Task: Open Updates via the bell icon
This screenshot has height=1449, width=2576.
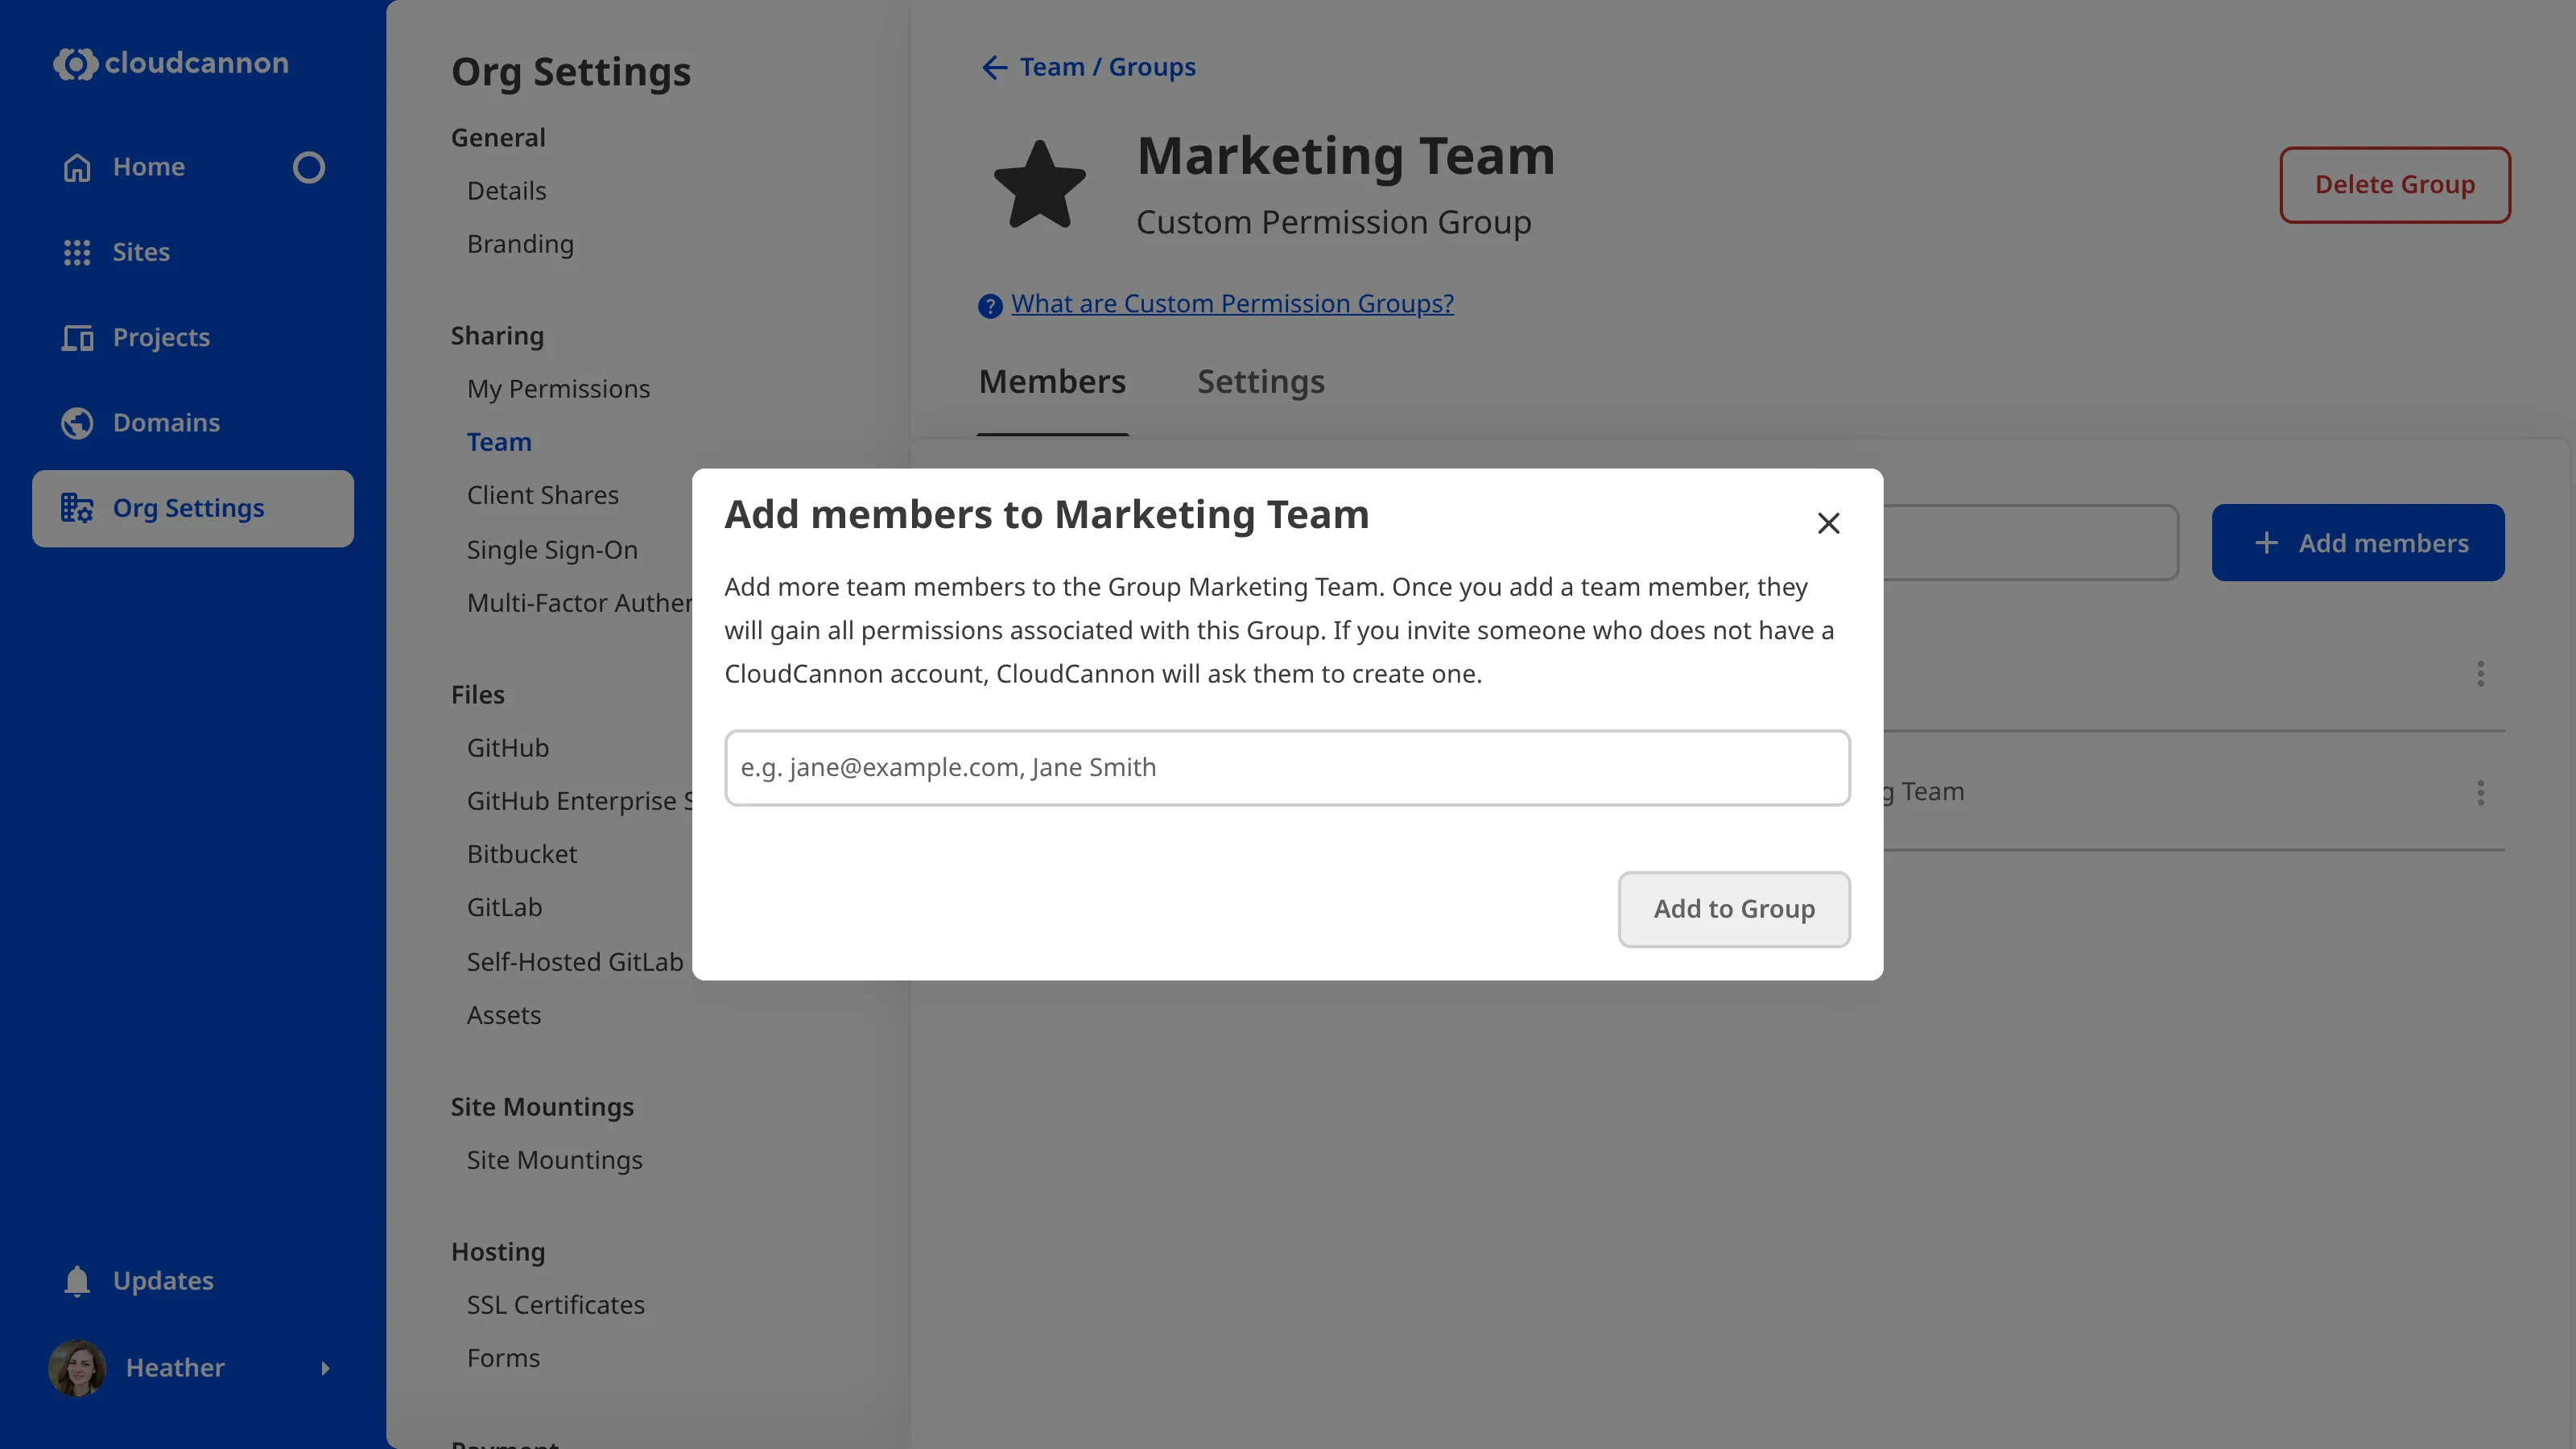Action: pyautogui.click(x=77, y=1281)
